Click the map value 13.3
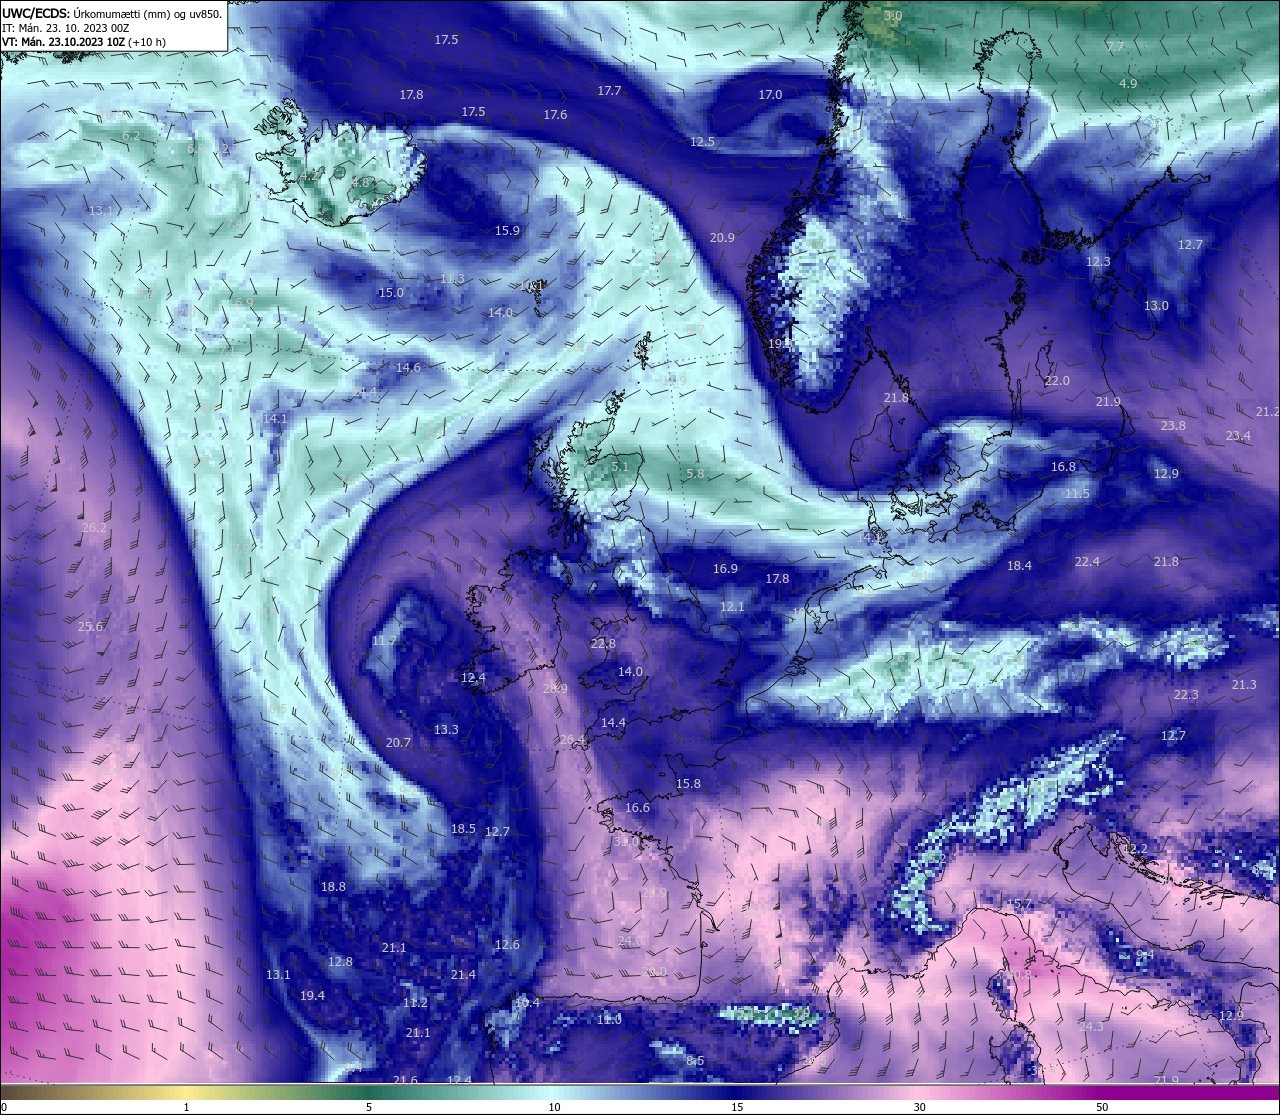The width and height of the screenshot is (1280, 1115). [446, 730]
